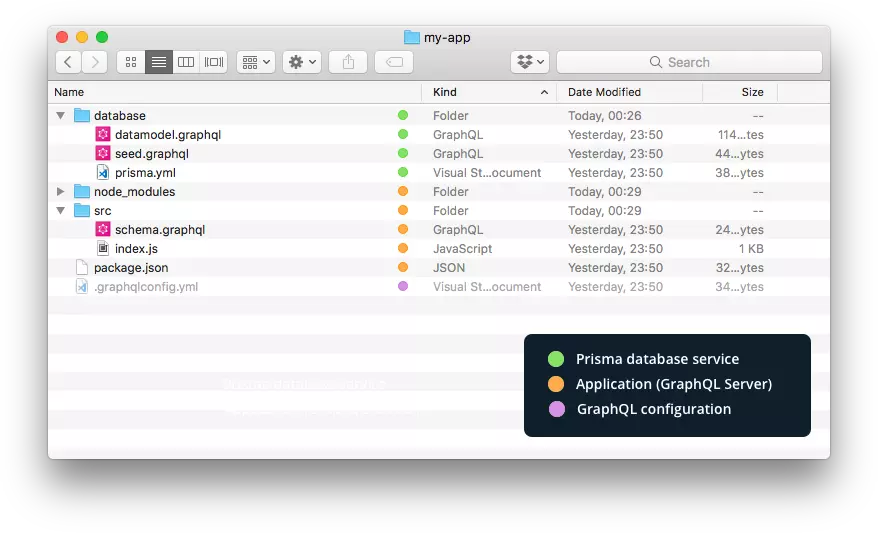The image size is (878, 533).
Task: Click the Edit Tags toolbar icon
Action: click(x=394, y=62)
